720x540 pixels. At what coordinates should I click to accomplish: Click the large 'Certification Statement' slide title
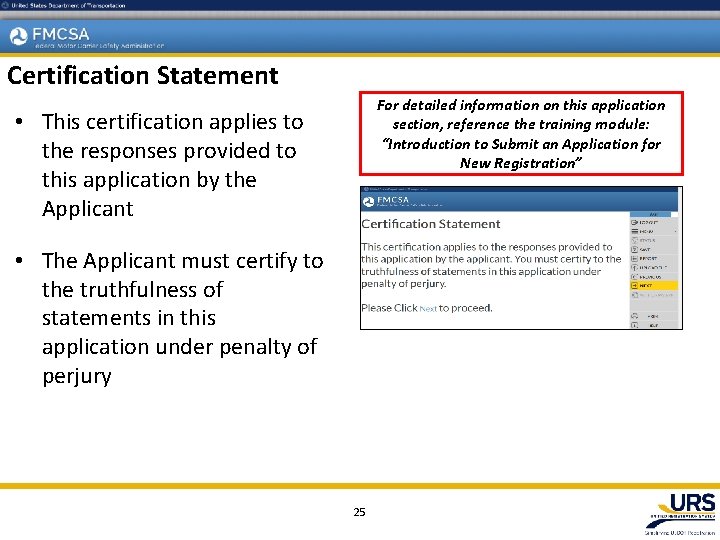point(143,75)
